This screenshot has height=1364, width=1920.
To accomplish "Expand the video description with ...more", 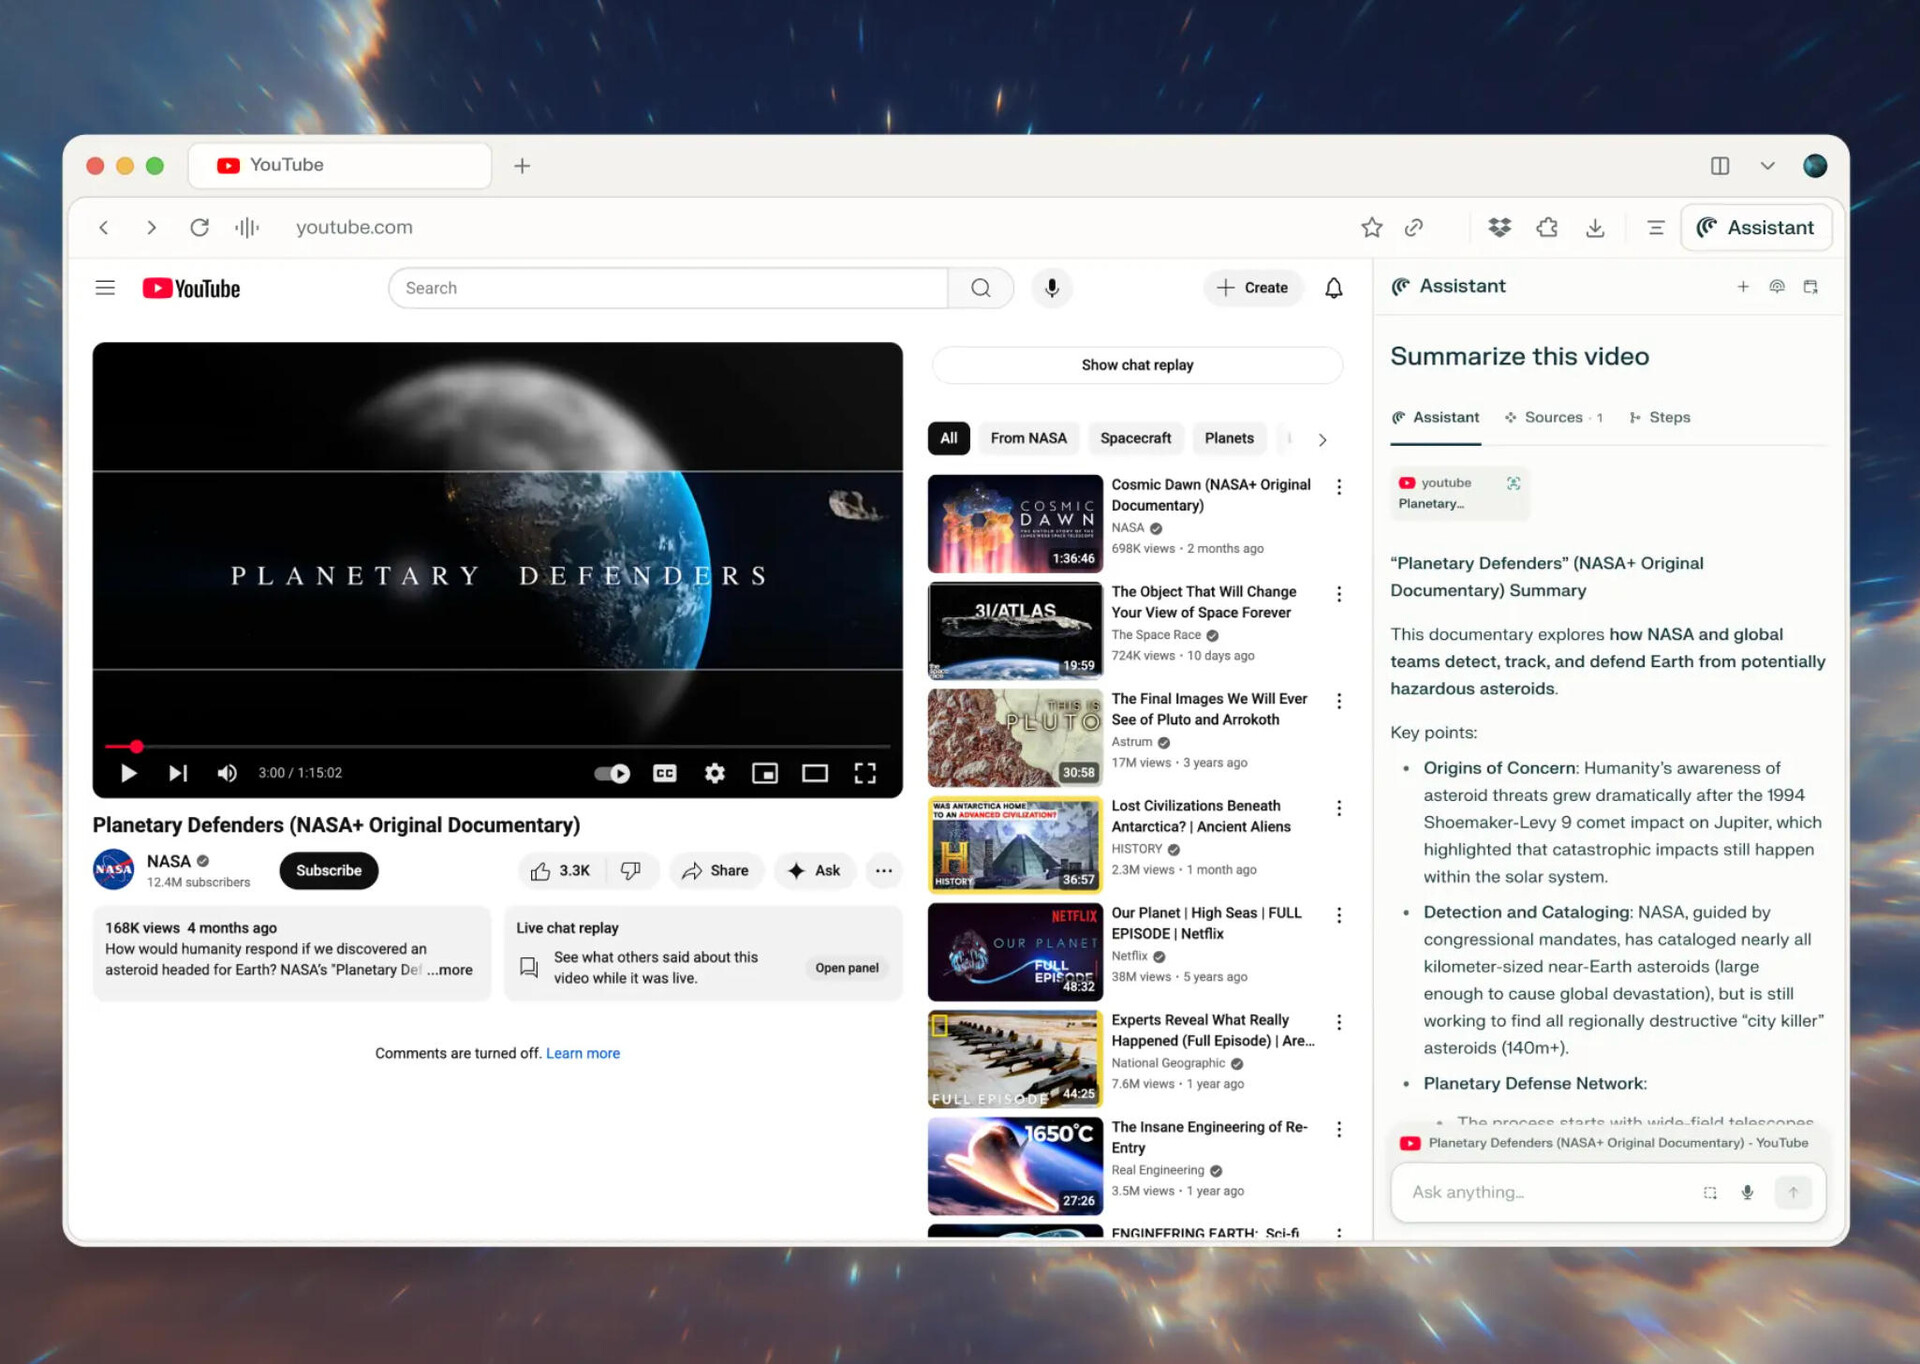I will point(450,969).
